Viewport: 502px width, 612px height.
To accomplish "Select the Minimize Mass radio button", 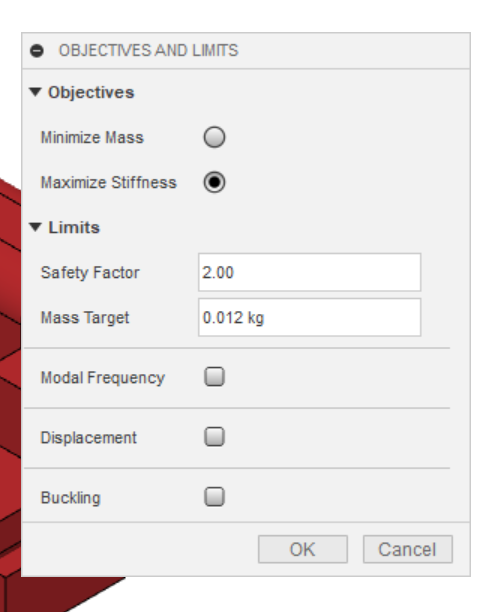I will point(214,137).
